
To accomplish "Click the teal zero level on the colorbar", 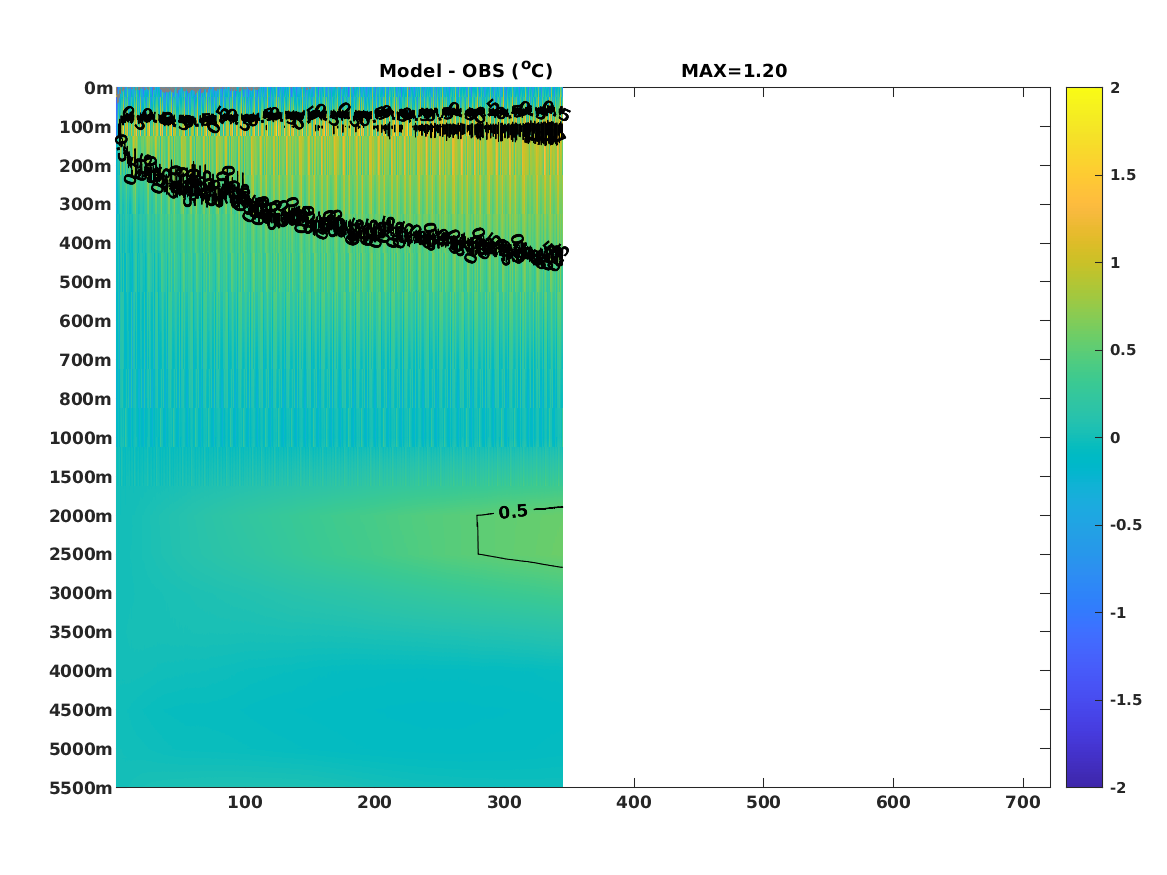I will coord(1084,438).
